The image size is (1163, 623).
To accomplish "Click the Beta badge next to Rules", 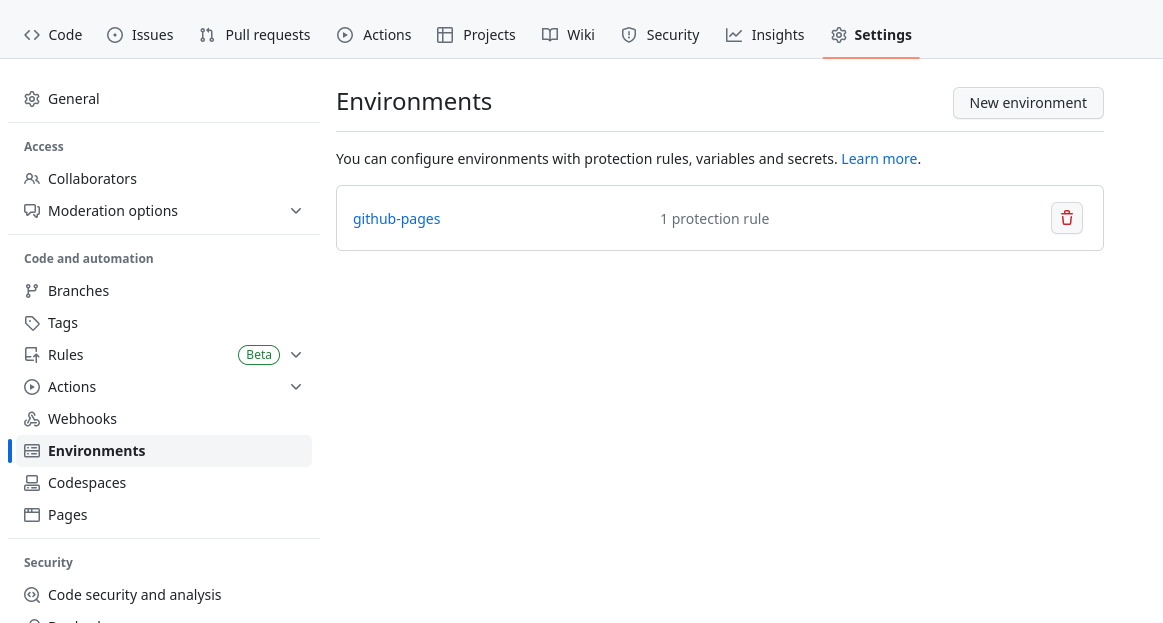I will (259, 354).
